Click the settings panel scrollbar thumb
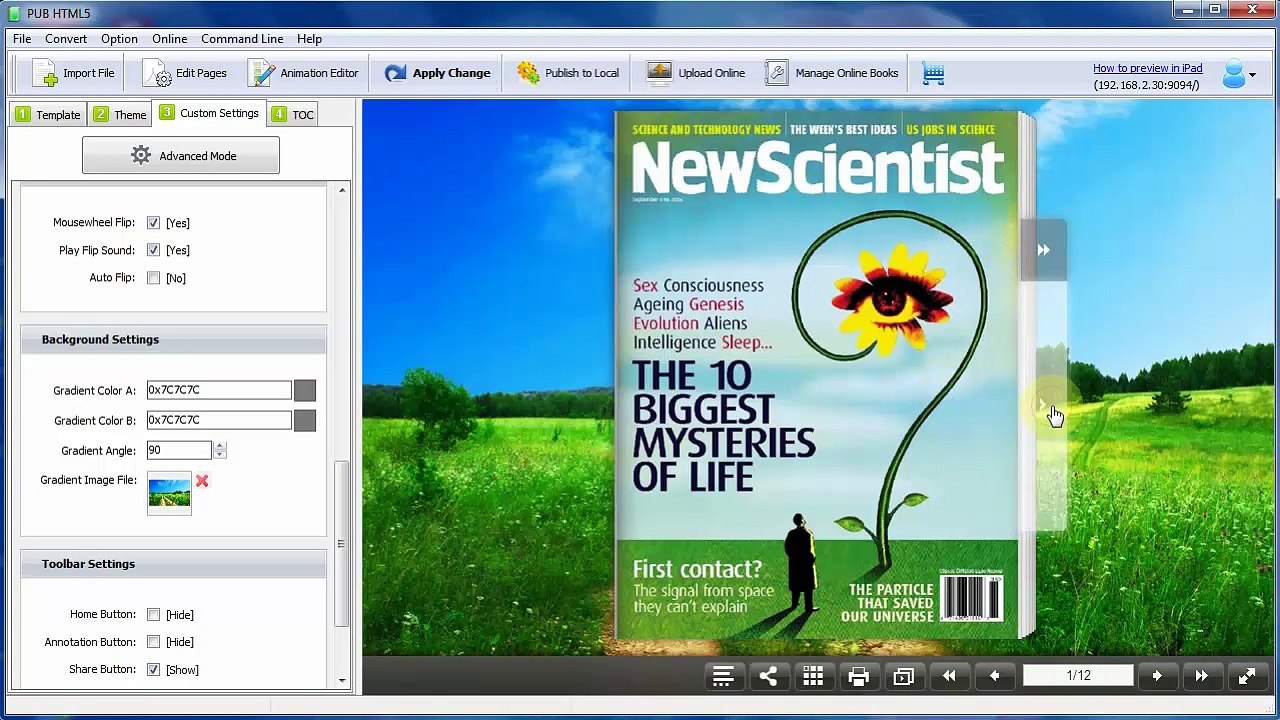This screenshot has height=720, width=1280. (342, 544)
